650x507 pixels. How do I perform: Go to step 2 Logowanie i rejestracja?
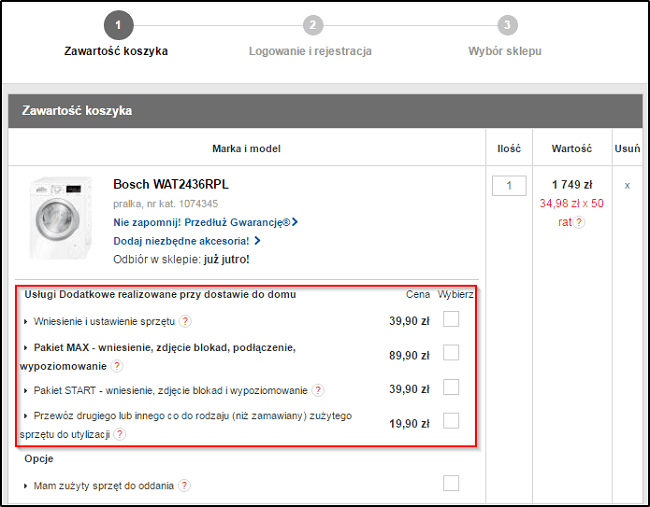pos(312,24)
